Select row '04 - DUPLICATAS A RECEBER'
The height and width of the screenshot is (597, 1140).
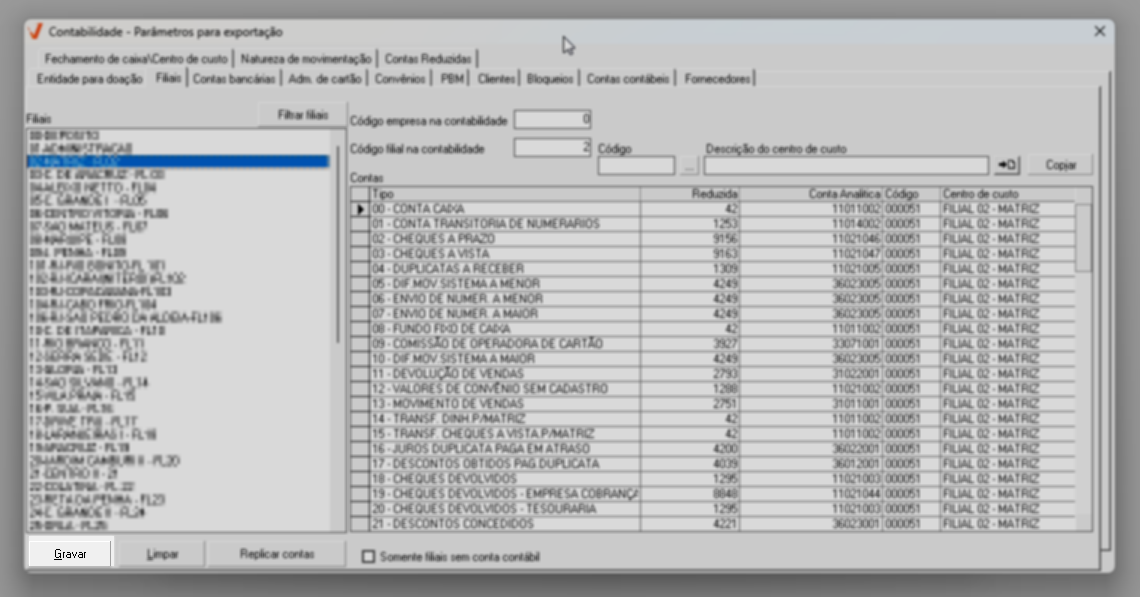[712, 269]
